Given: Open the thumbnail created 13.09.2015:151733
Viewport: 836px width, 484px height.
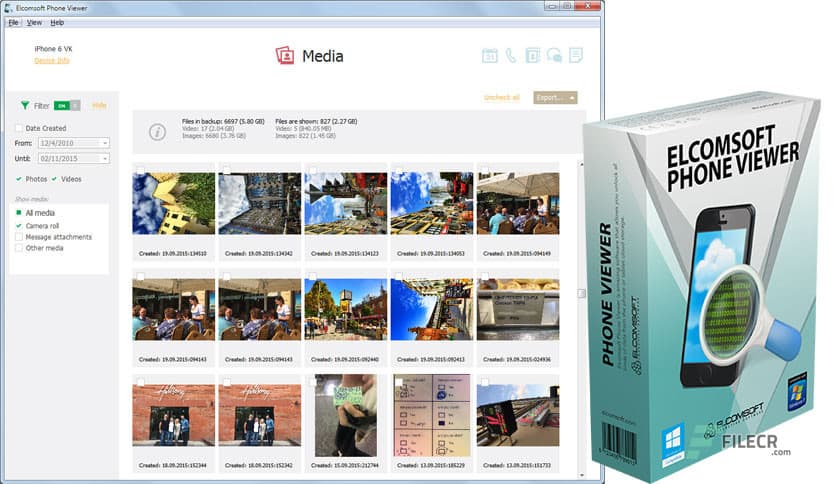Looking at the screenshot, I should coord(518,415).
